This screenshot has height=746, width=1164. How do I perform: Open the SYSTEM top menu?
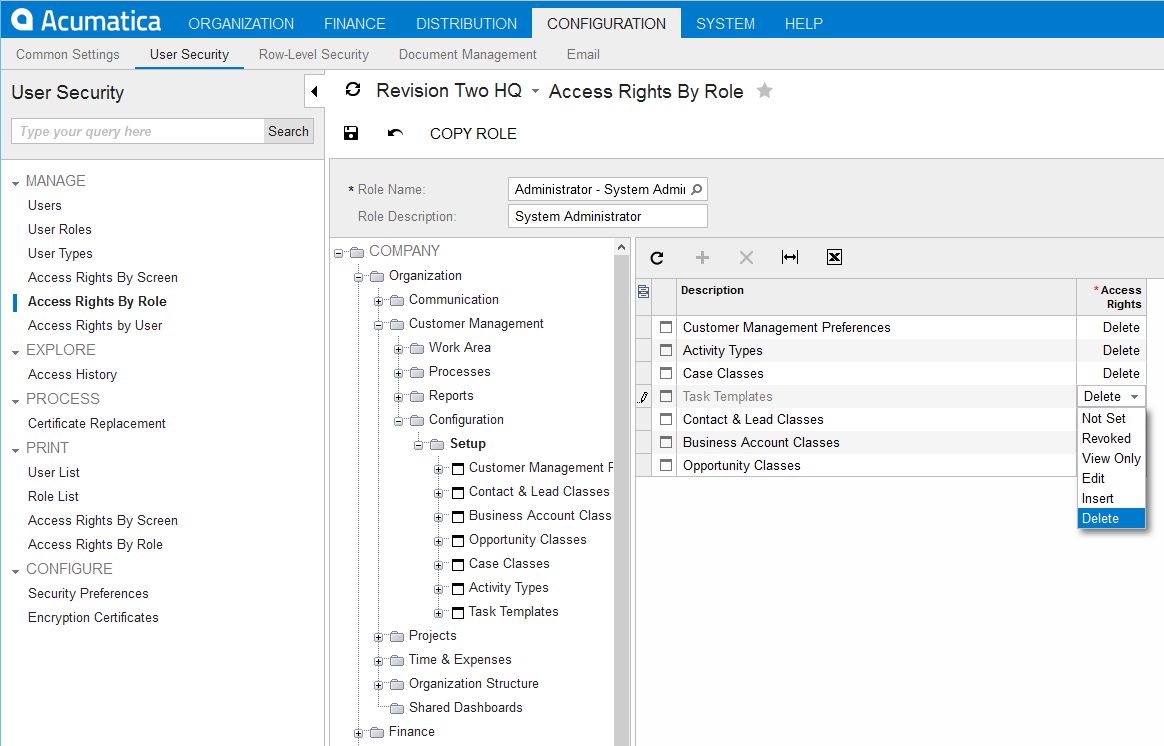click(x=725, y=24)
